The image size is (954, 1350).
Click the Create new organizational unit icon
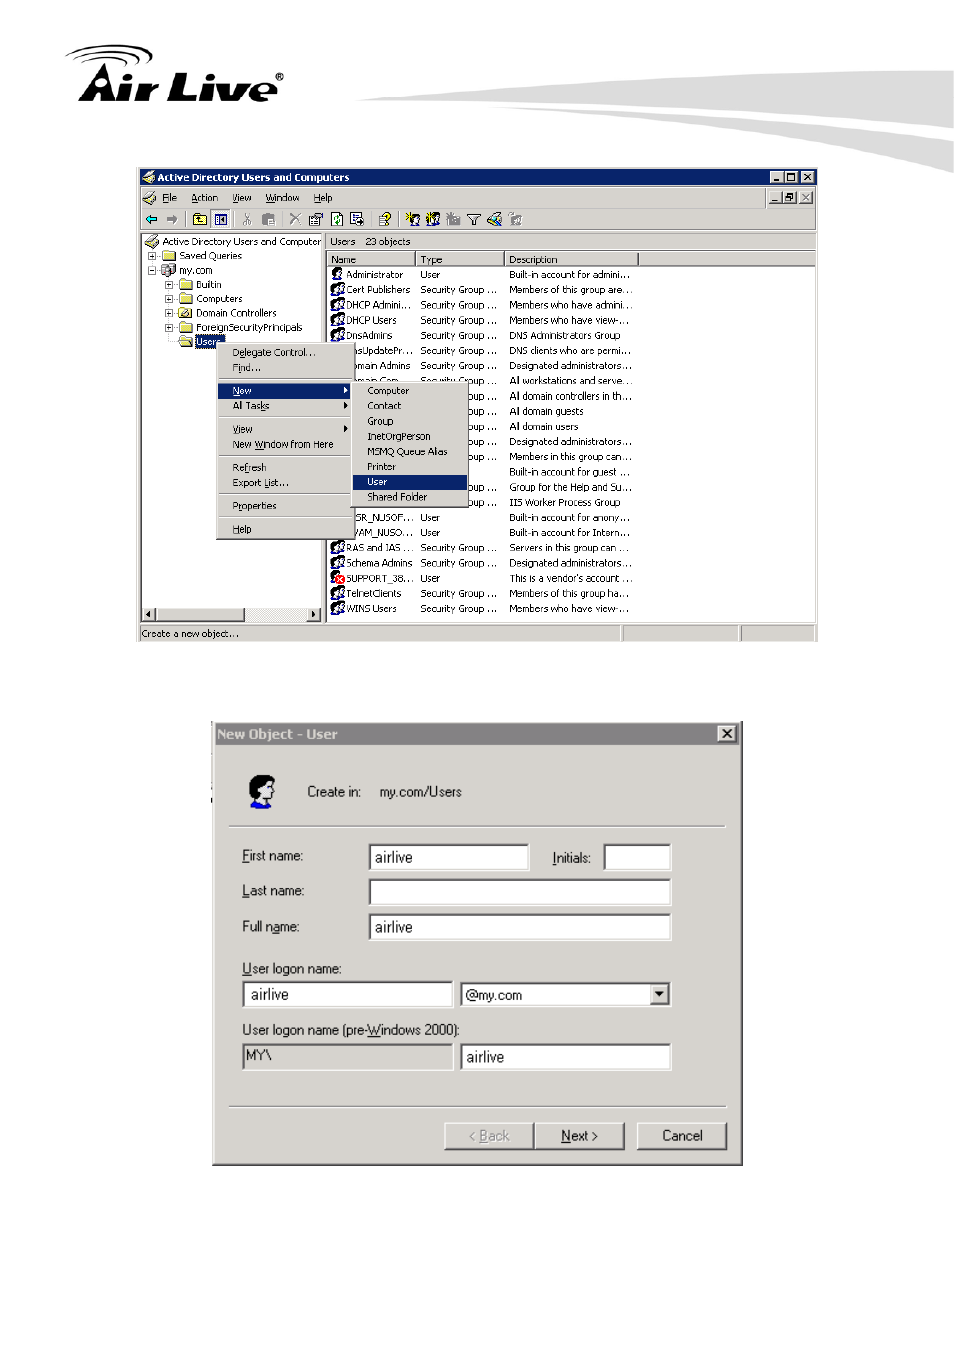click(x=453, y=219)
